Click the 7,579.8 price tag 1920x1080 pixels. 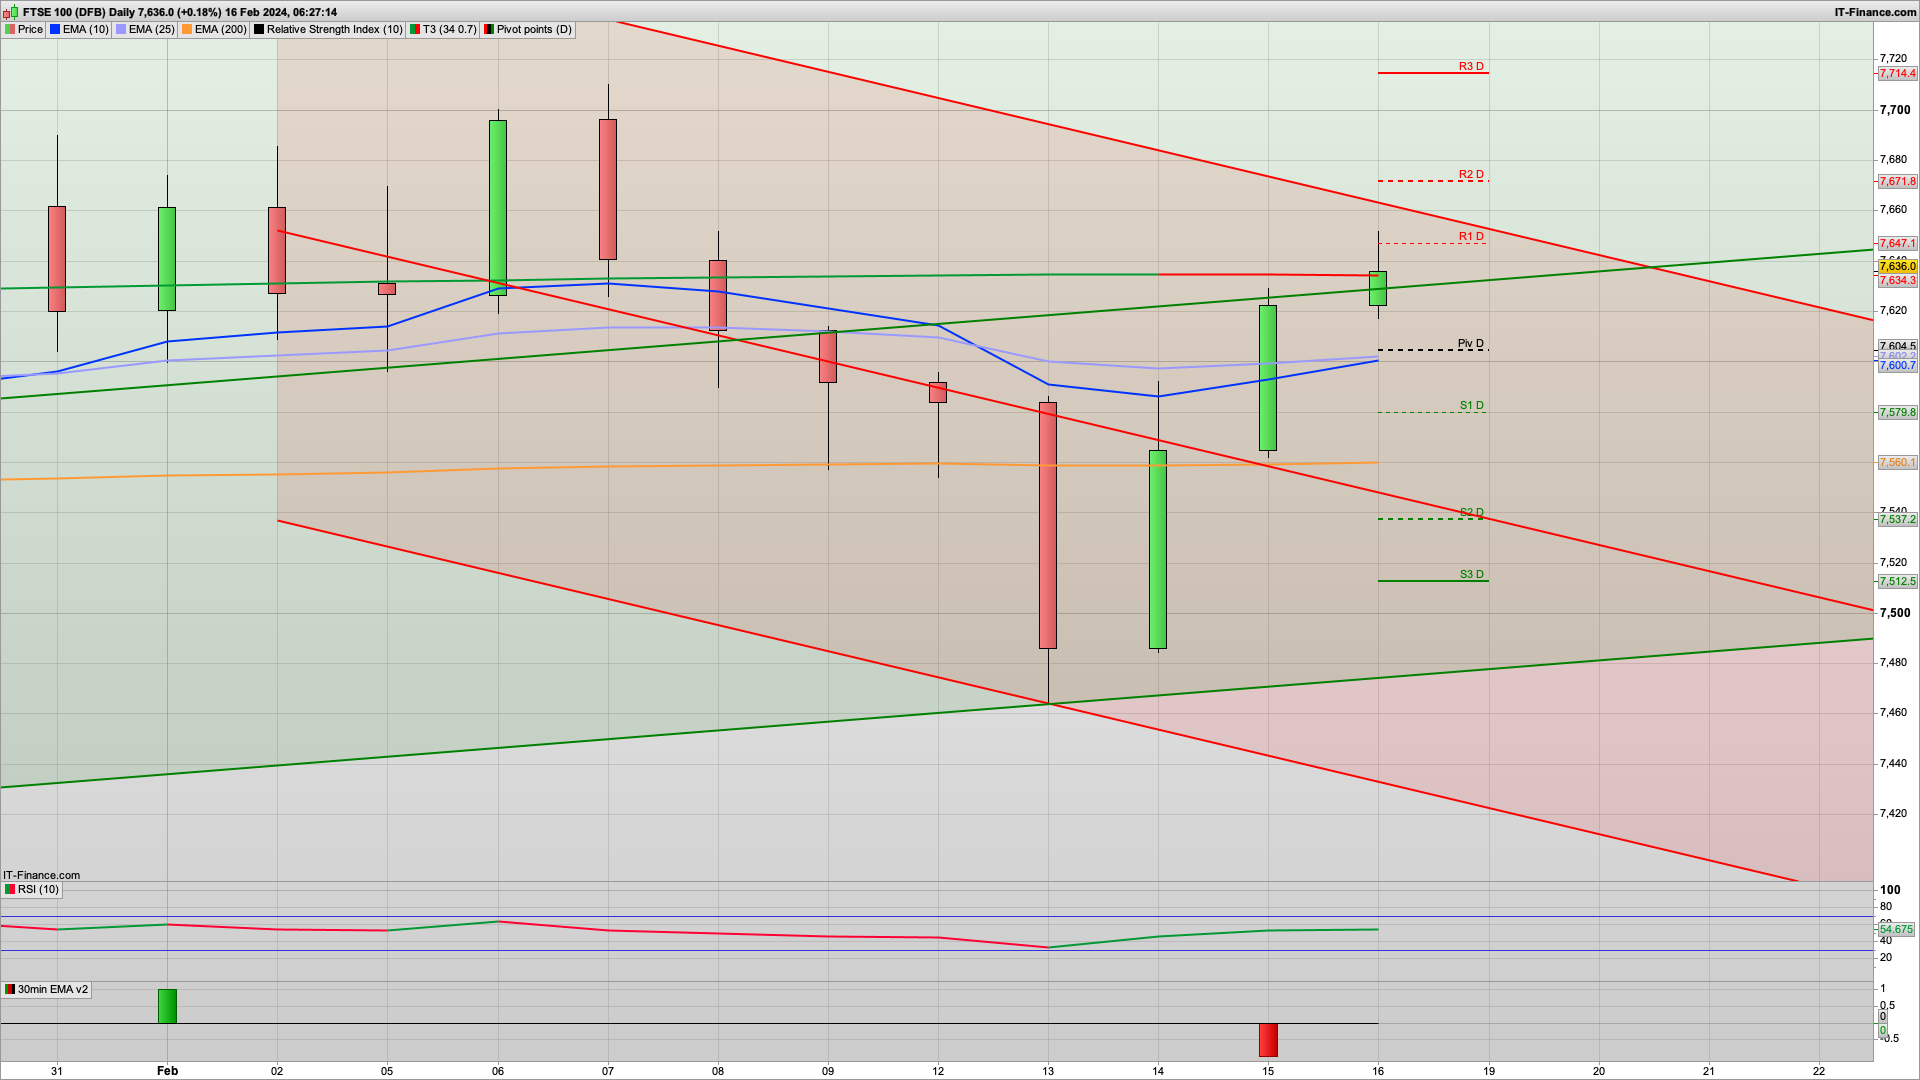point(1897,412)
